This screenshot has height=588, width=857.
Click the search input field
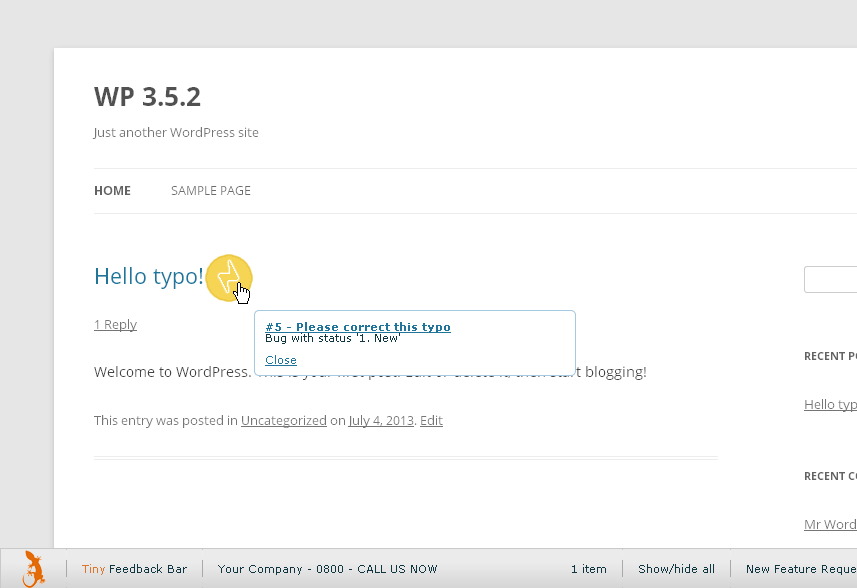tap(830, 279)
